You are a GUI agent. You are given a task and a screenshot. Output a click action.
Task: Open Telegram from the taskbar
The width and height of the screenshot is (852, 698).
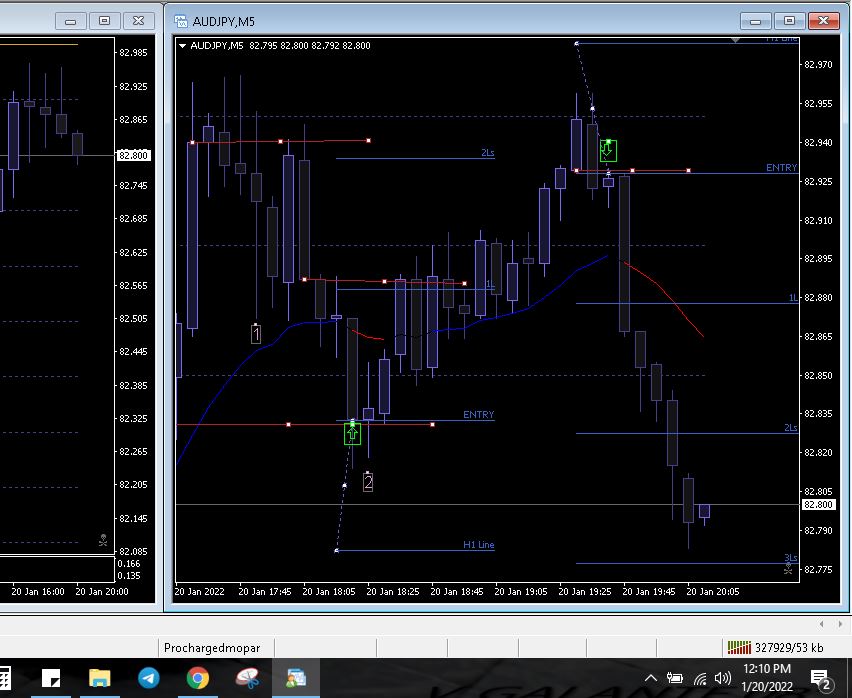[x=148, y=679]
